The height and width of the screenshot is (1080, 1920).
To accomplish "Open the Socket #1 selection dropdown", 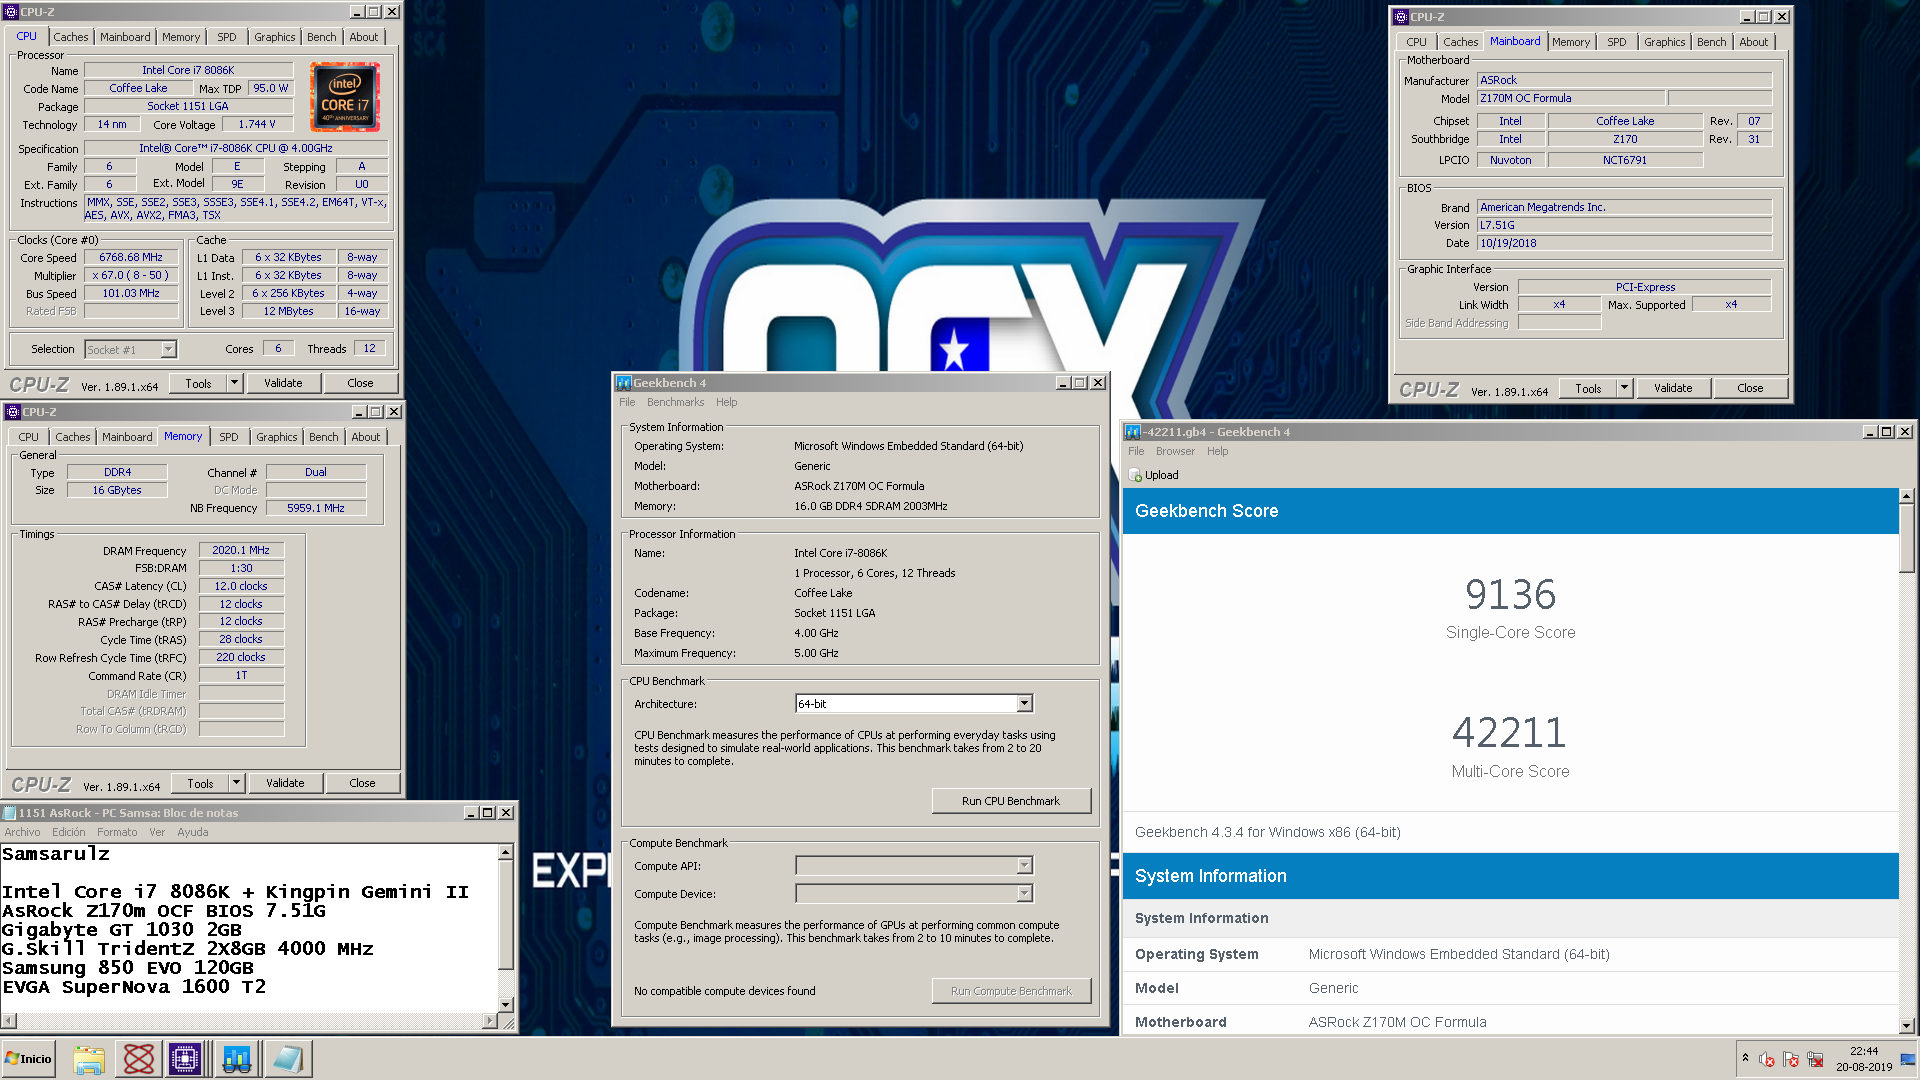I will [x=169, y=349].
